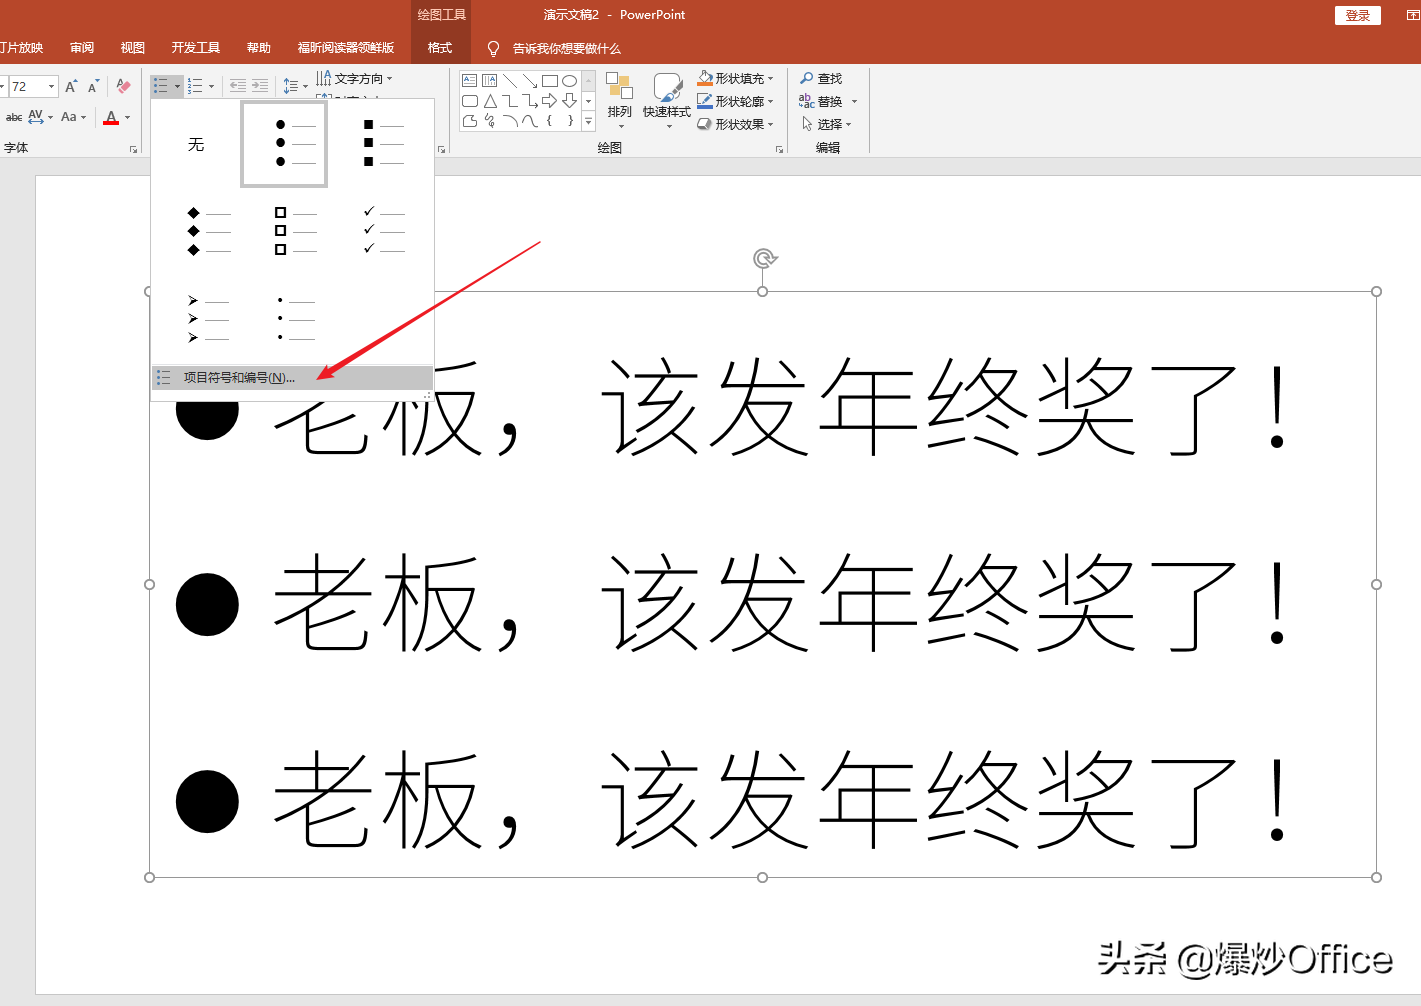The image size is (1421, 1006).
Task: Select the right block arrow shape
Action: [549, 101]
